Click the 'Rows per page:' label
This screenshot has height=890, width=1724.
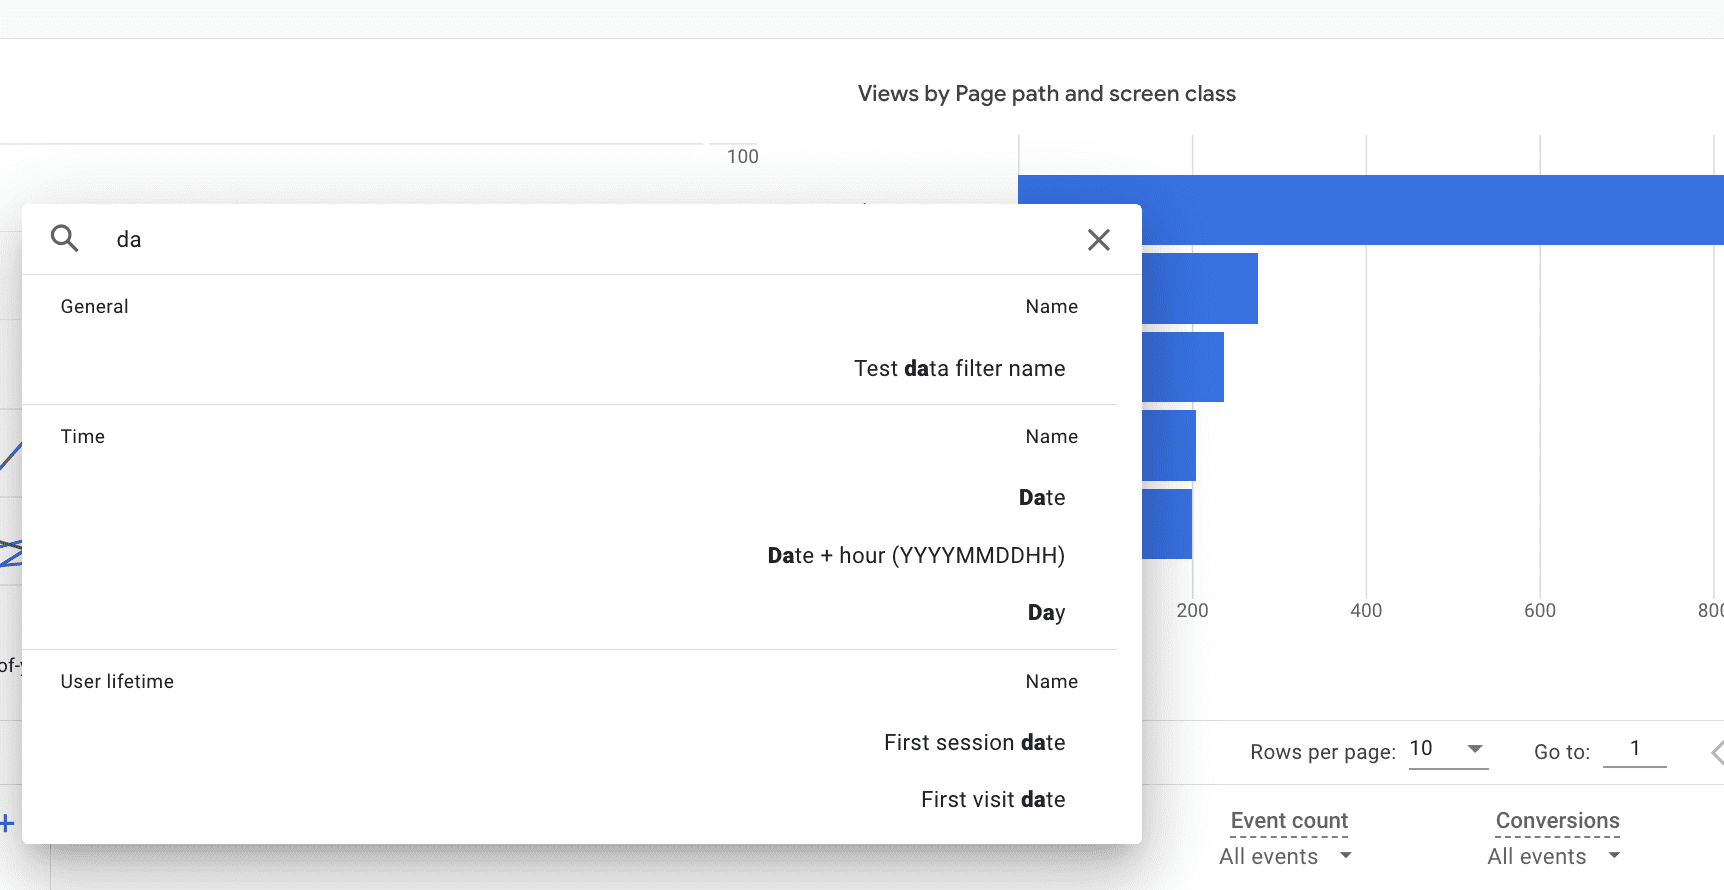pyautogui.click(x=1322, y=752)
